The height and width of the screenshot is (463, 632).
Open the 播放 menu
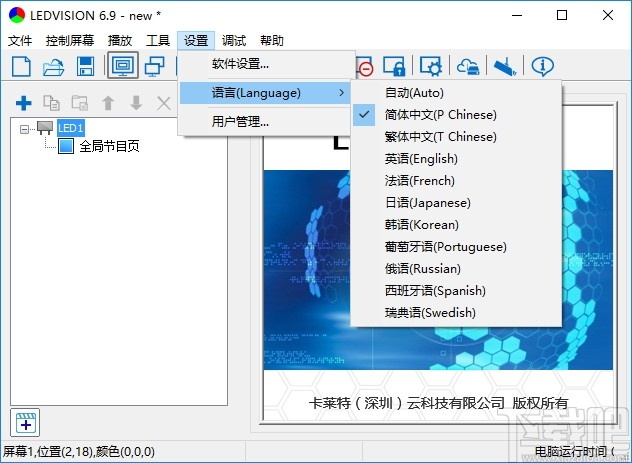(120, 40)
